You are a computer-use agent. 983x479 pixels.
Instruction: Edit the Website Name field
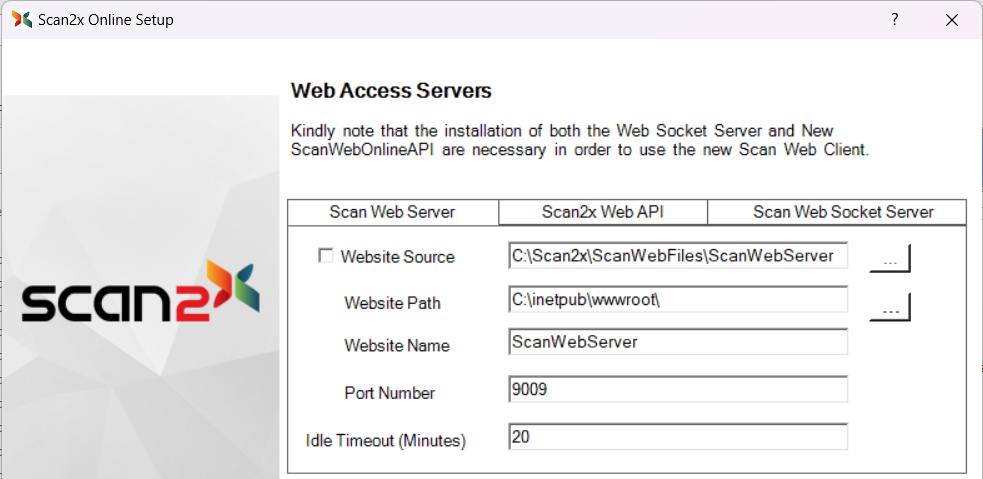(678, 342)
